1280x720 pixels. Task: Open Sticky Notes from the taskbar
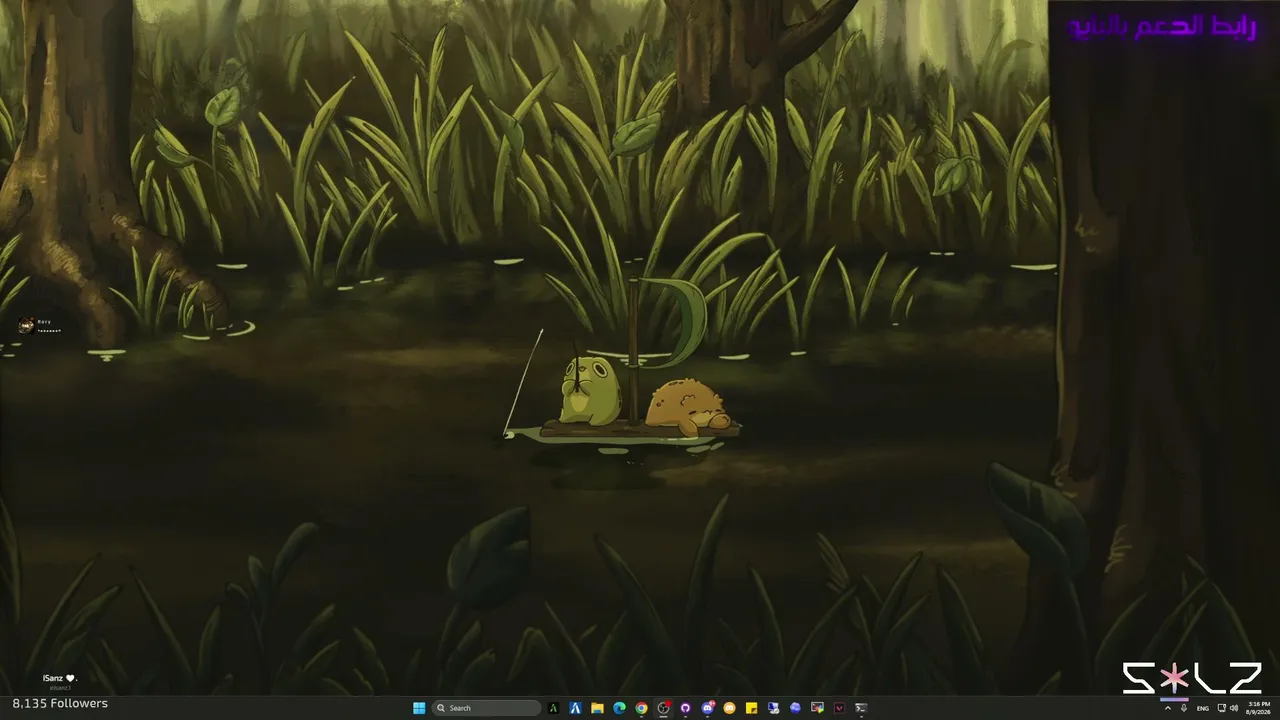(x=751, y=708)
